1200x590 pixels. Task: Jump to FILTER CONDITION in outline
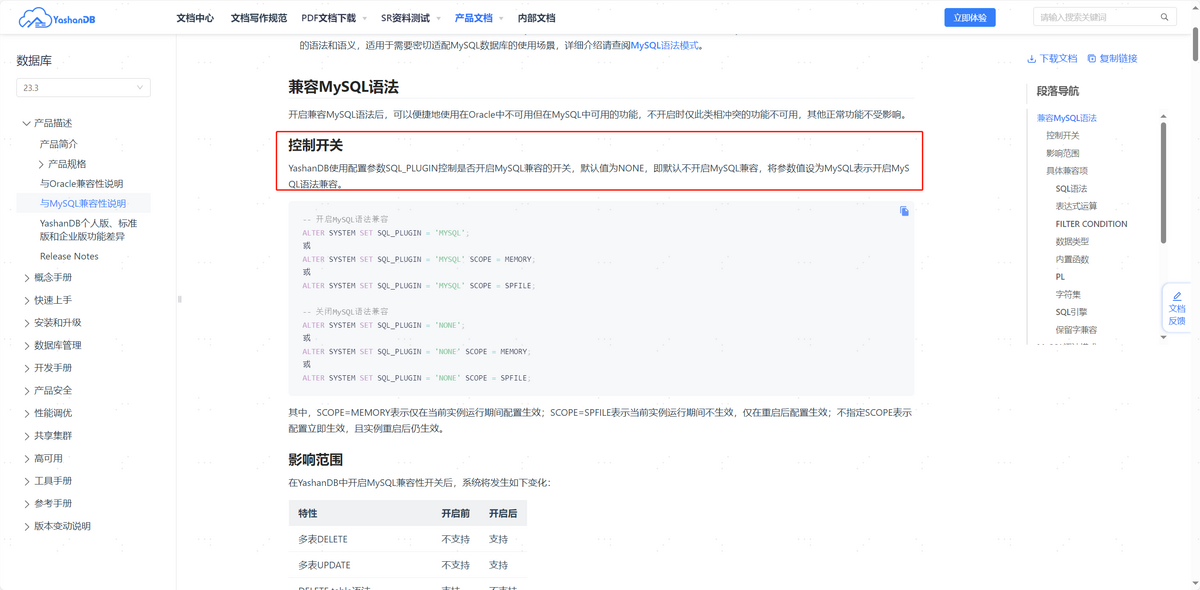click(1091, 224)
